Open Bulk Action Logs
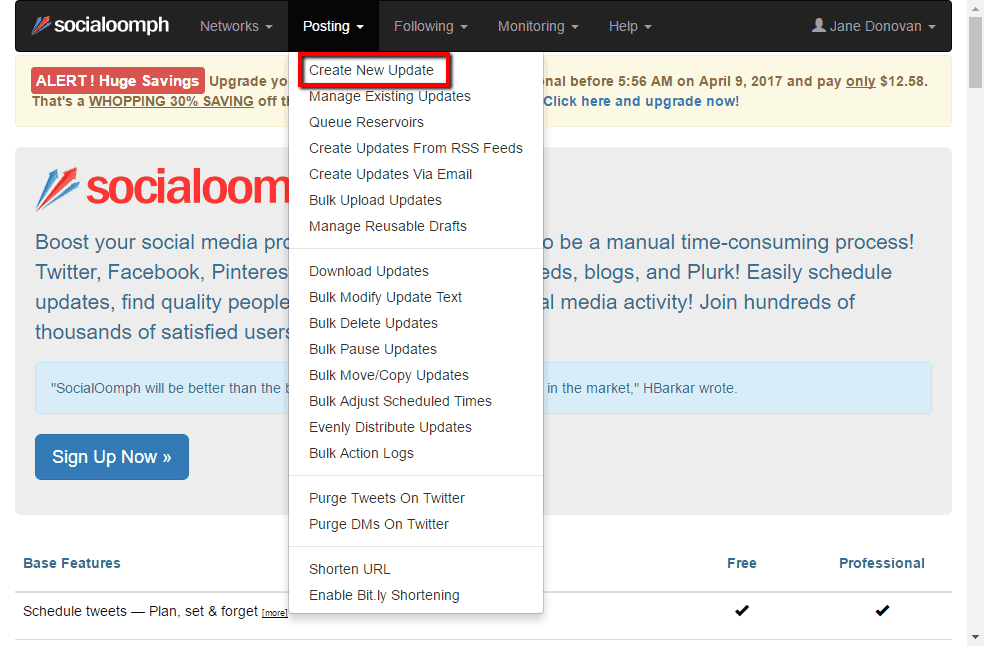Screen dimensions: 984x646 pyautogui.click(x=361, y=453)
